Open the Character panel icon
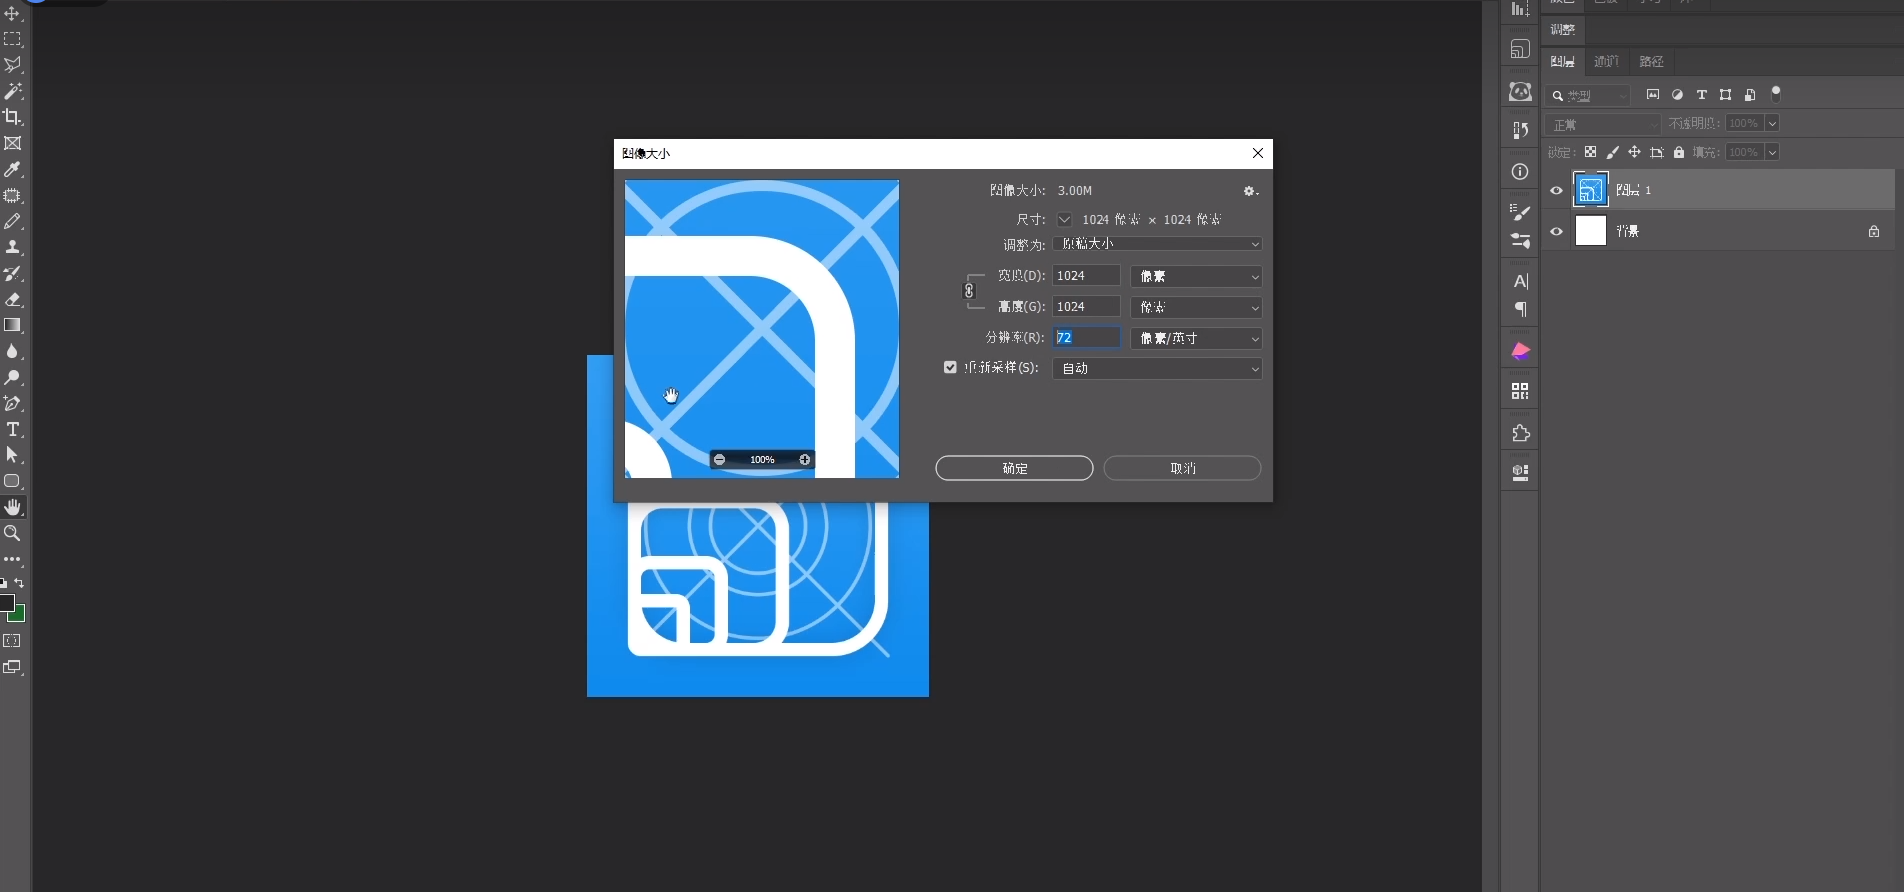This screenshot has width=1904, height=892. click(1520, 281)
